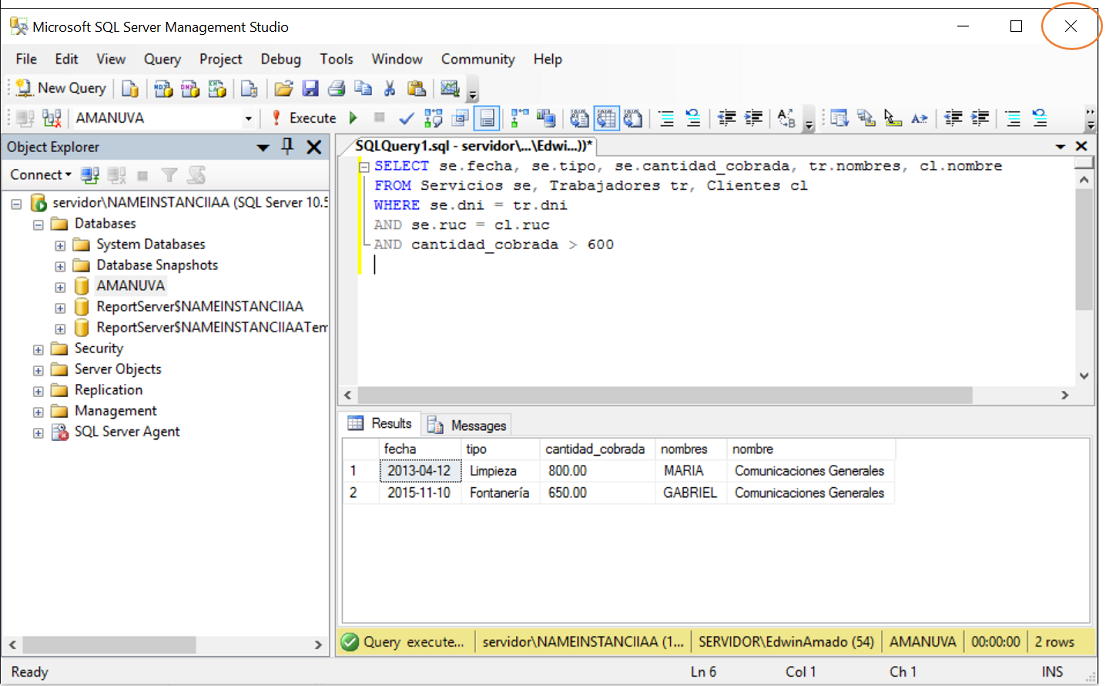Toggle results pane visibility
This screenshot has width=1106, height=686.
486,118
